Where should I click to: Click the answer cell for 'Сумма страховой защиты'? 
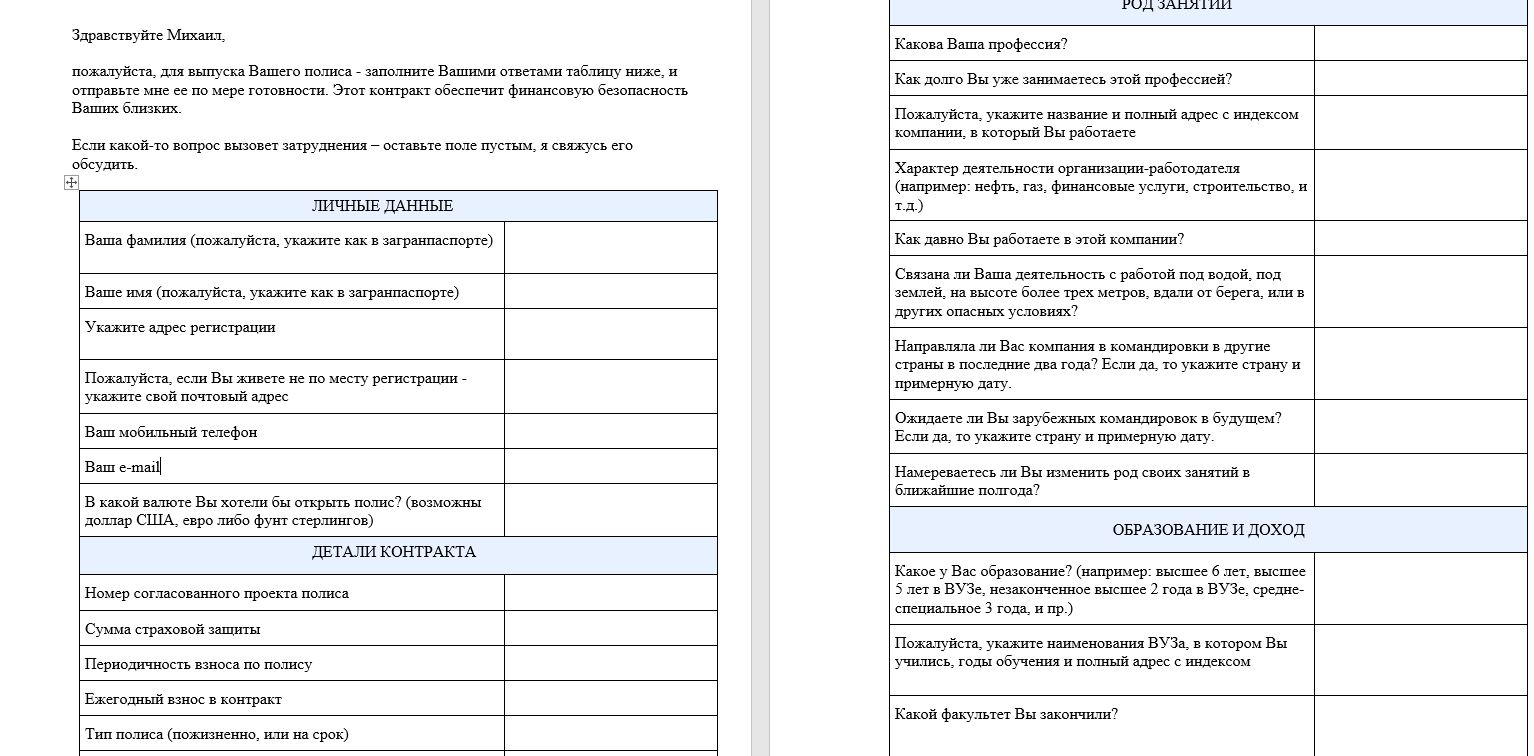[611, 628]
